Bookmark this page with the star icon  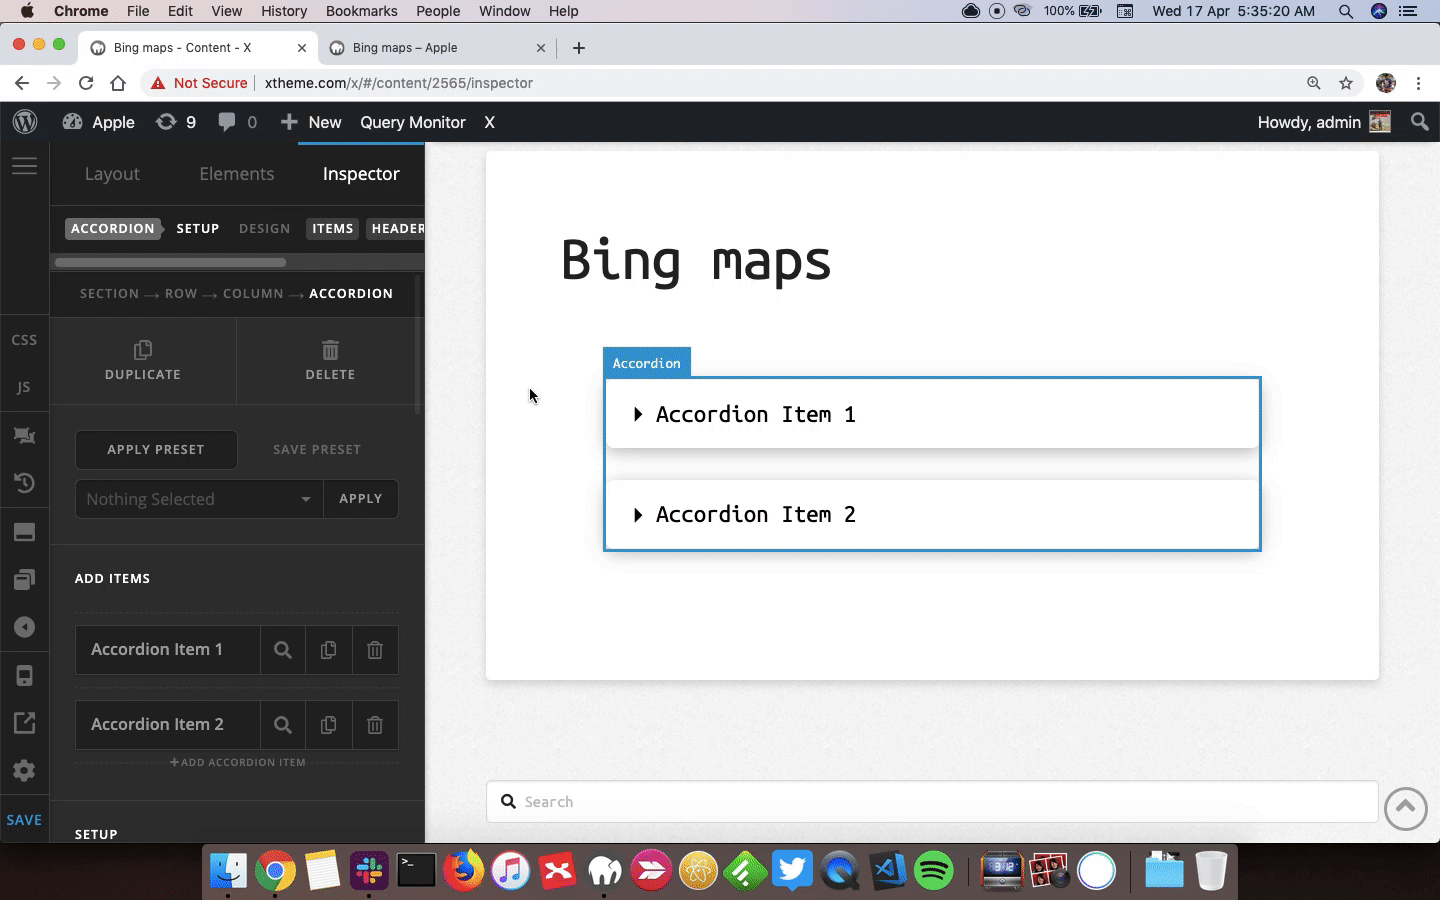tap(1346, 83)
